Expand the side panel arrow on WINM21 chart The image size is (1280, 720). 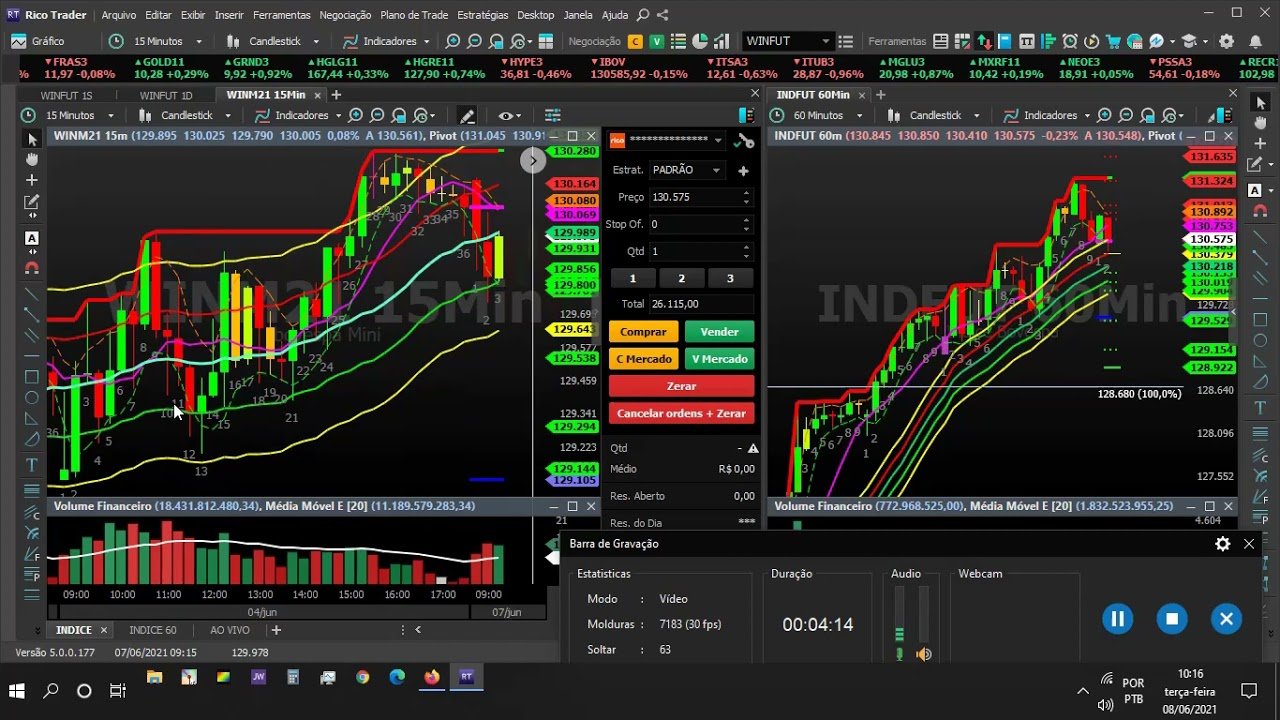point(532,159)
